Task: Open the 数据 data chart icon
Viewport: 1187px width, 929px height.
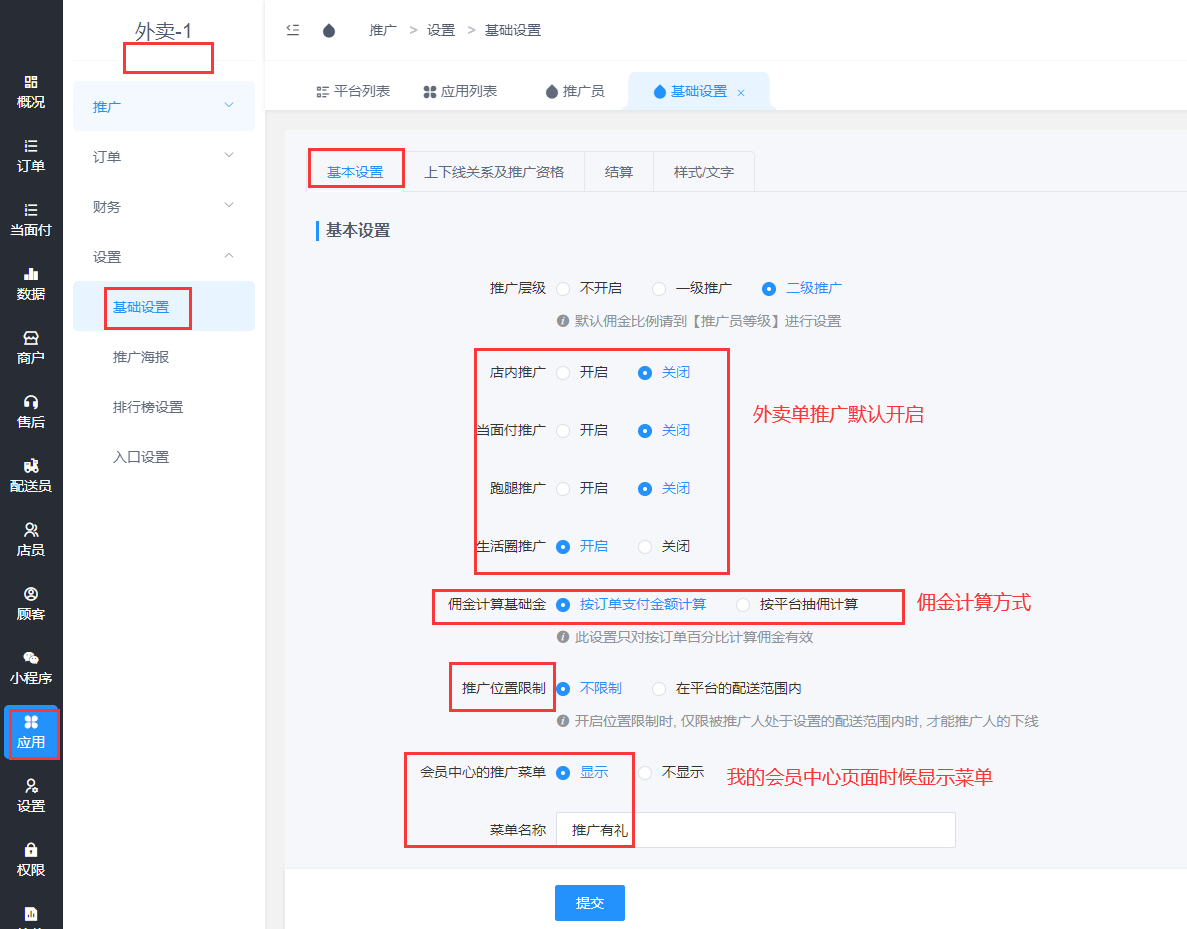Action: [x=30, y=284]
